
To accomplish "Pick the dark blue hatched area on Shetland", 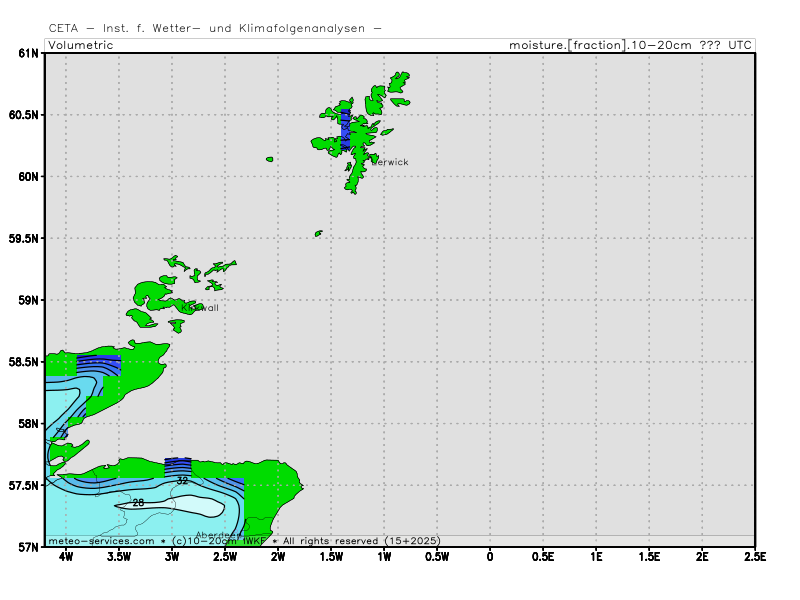I will coord(345,130).
